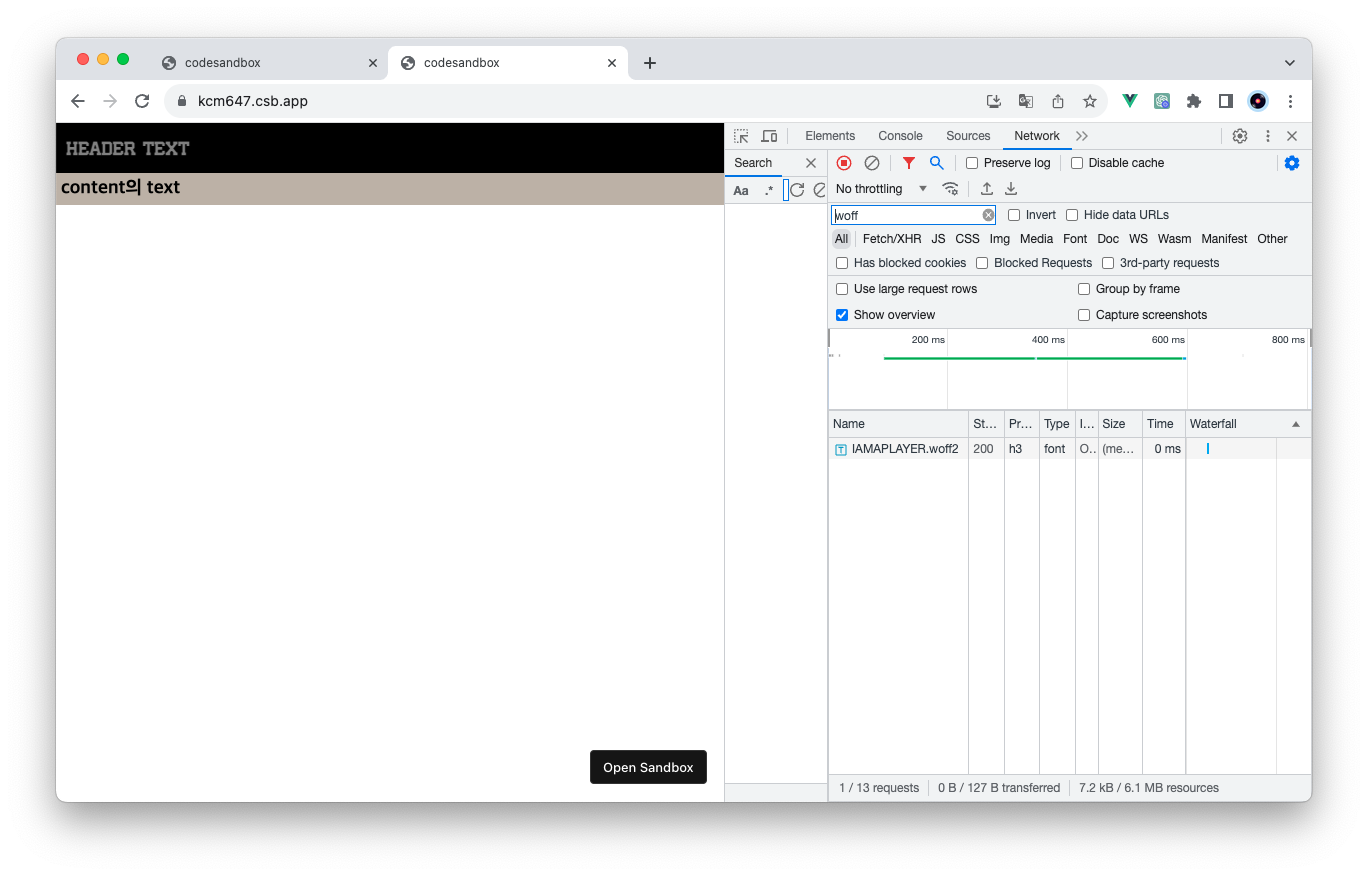The height and width of the screenshot is (876, 1368).
Task: Click the address bar URL
Action: pyautogui.click(x=253, y=101)
